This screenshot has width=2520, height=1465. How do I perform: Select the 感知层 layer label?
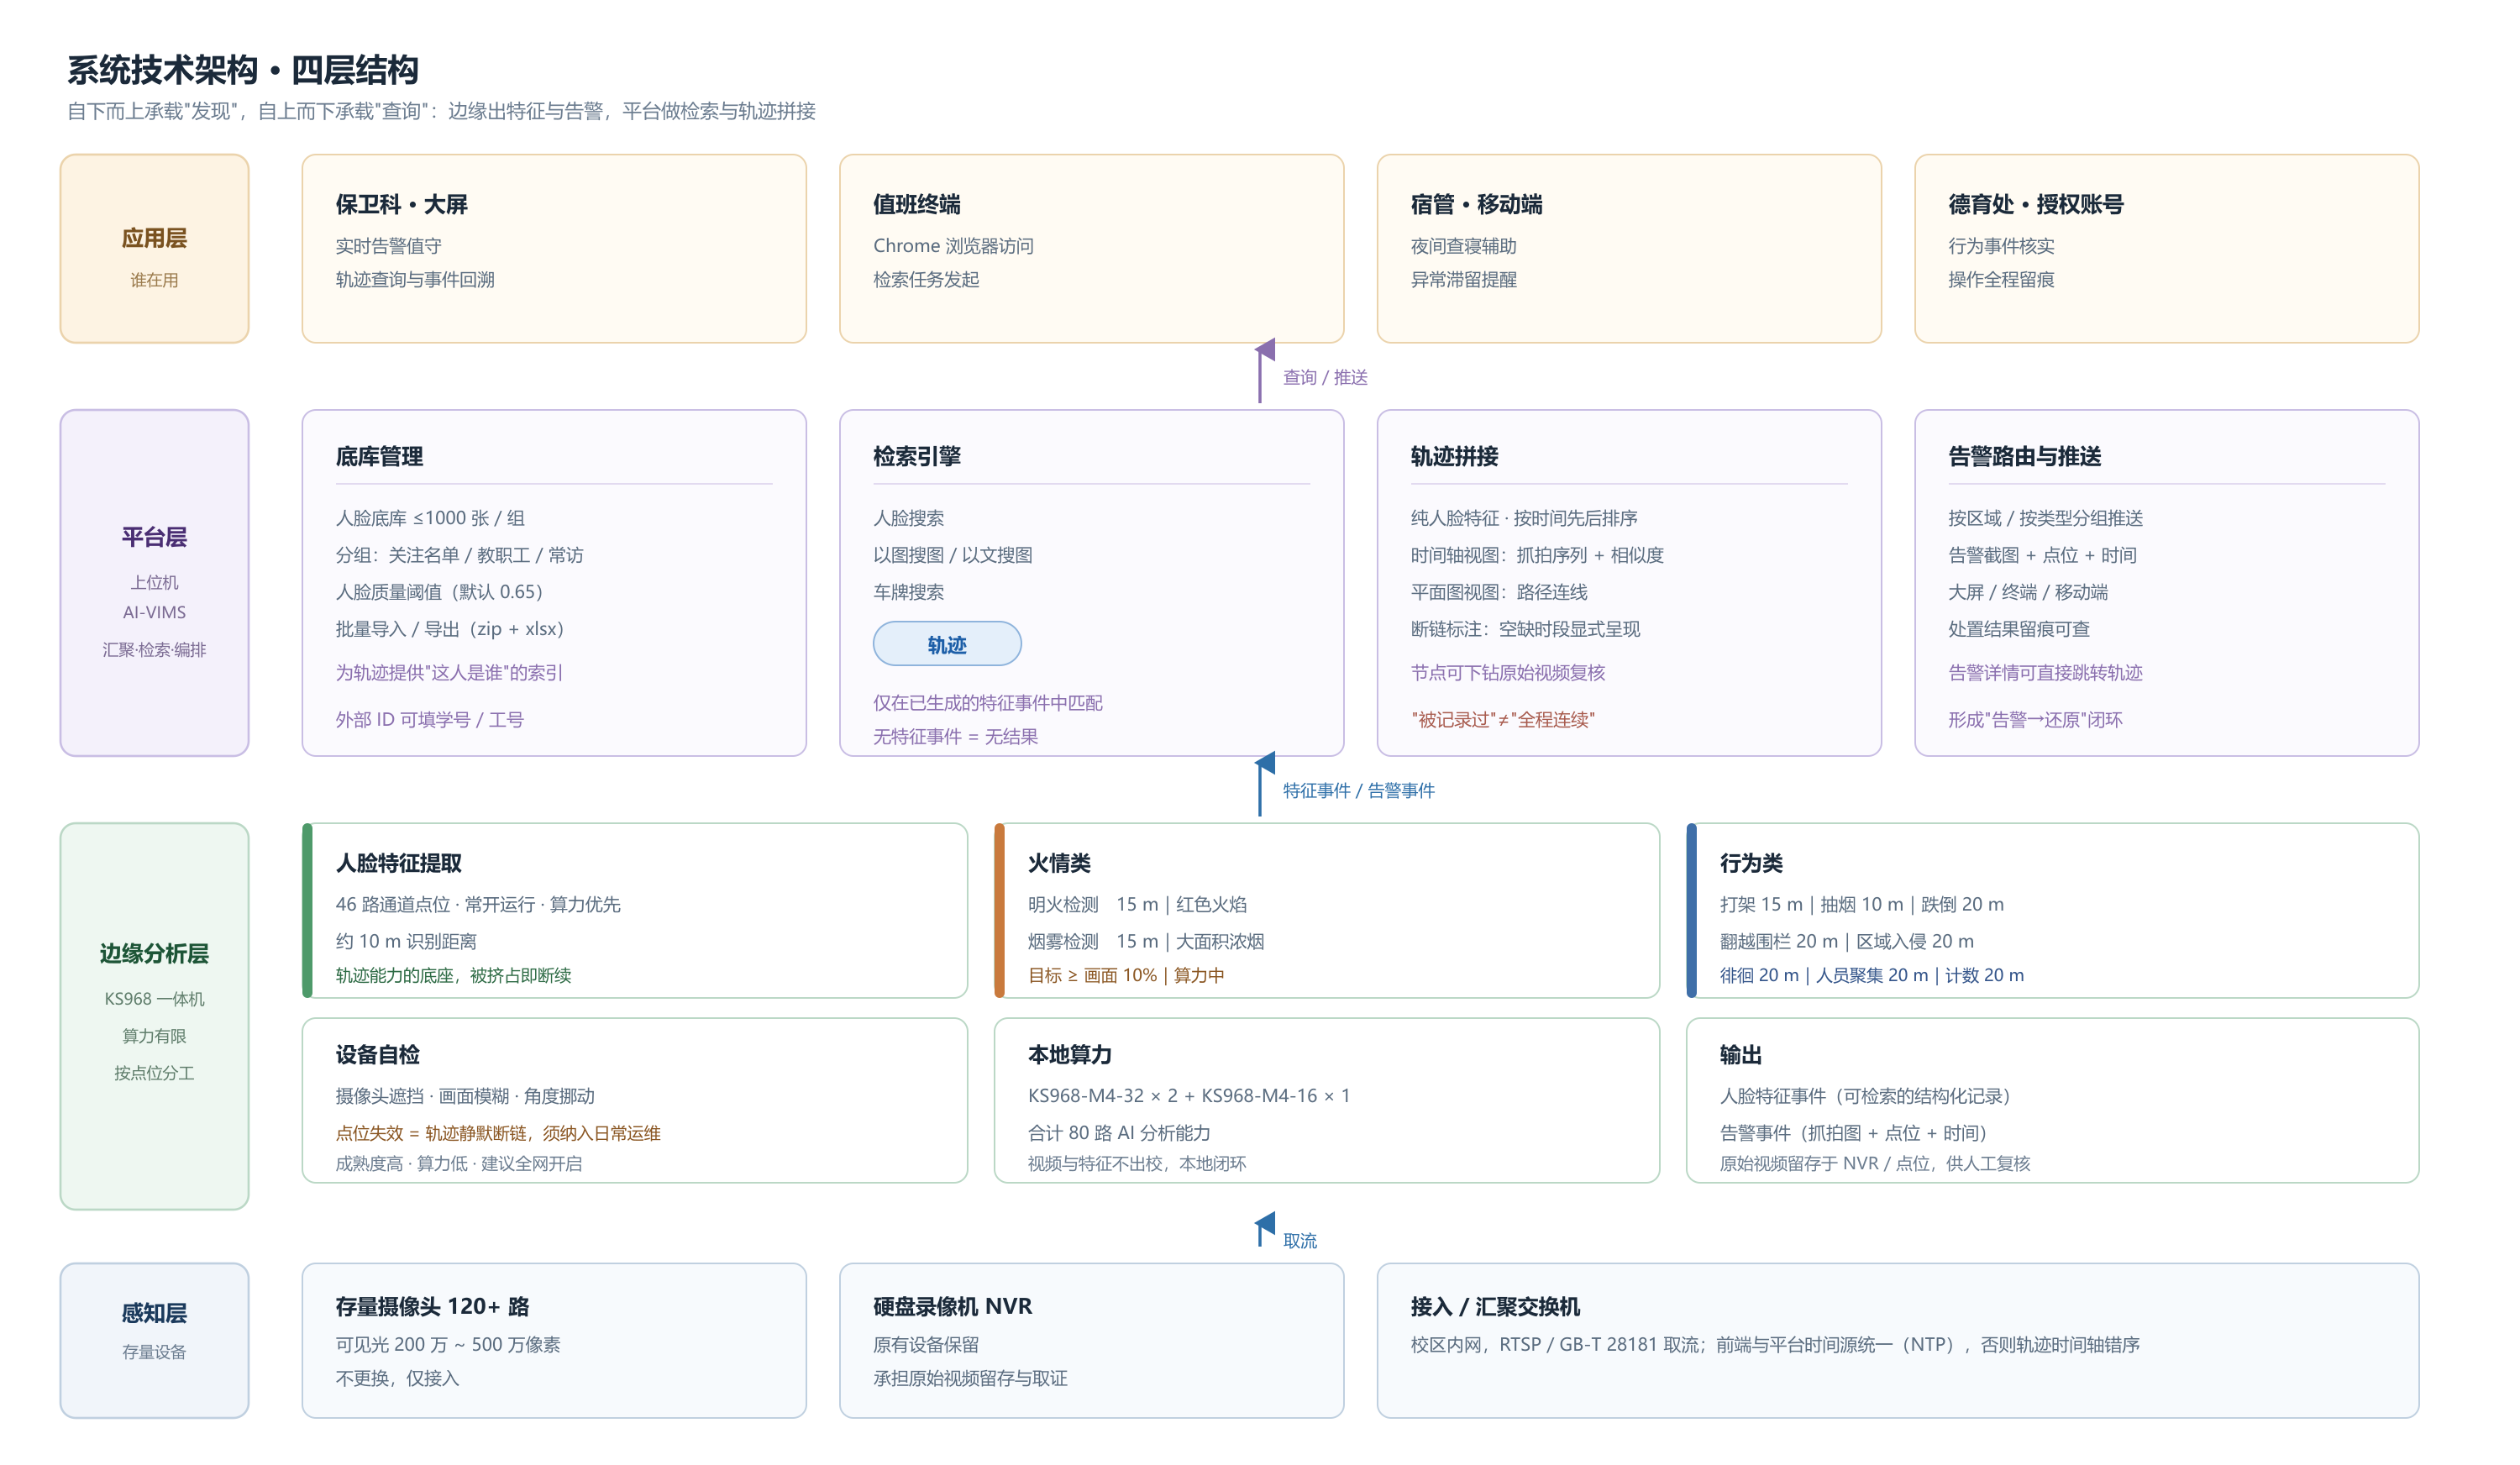point(154,1313)
